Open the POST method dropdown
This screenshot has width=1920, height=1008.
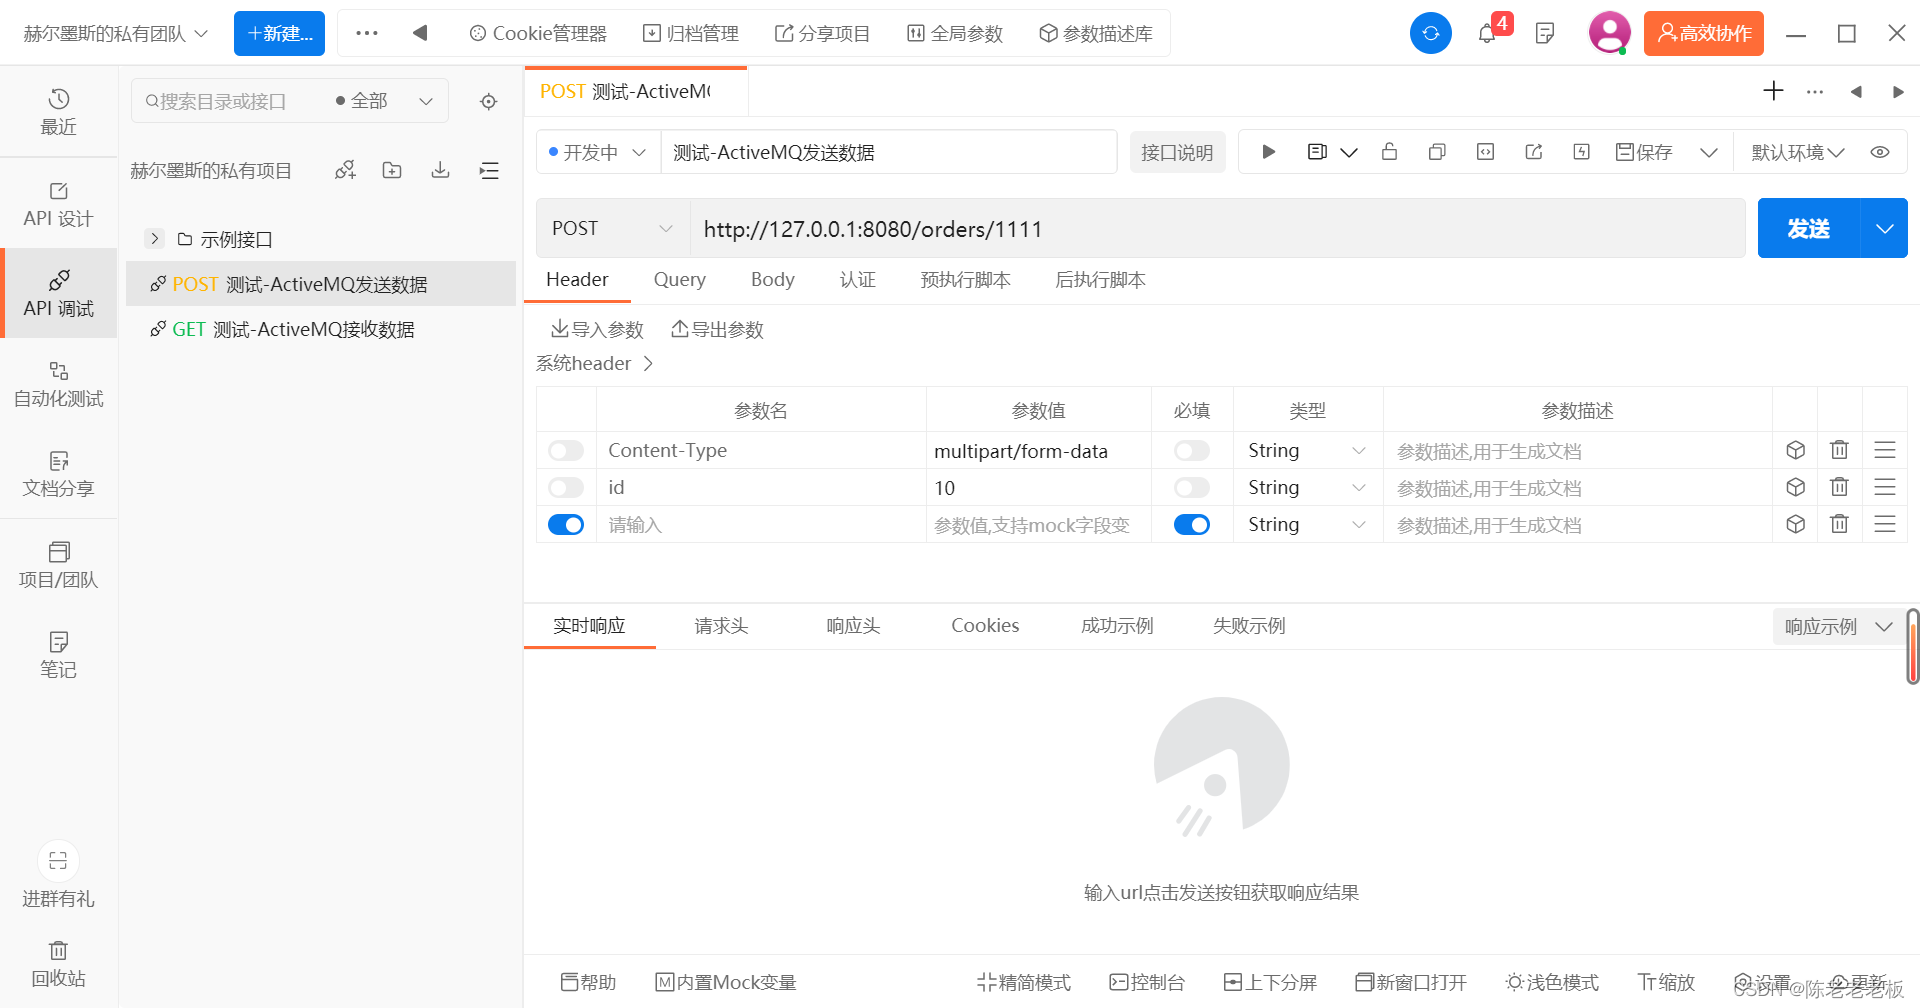[610, 228]
